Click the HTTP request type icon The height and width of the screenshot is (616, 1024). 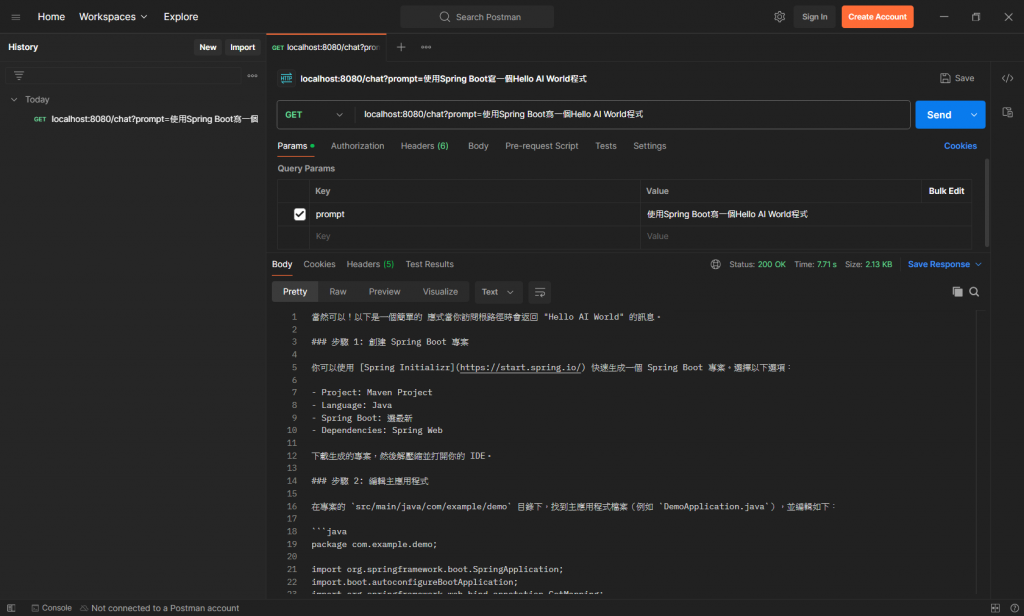coord(286,78)
